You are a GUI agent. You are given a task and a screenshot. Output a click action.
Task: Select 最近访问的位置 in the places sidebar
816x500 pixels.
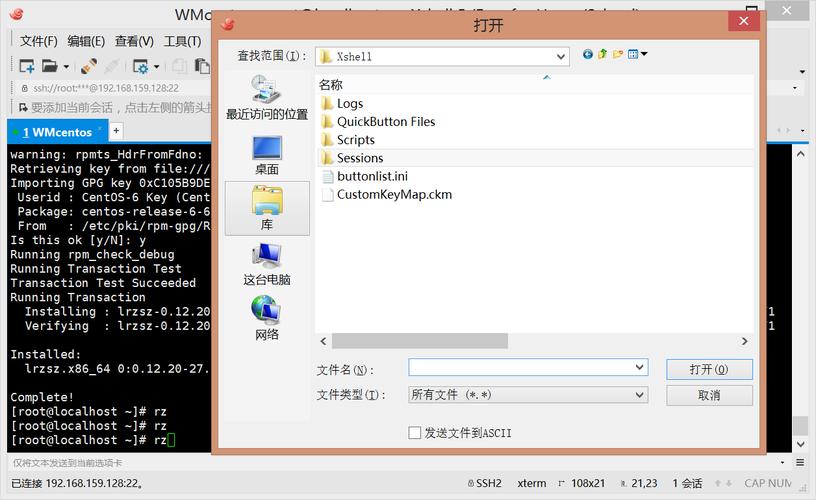(267, 97)
